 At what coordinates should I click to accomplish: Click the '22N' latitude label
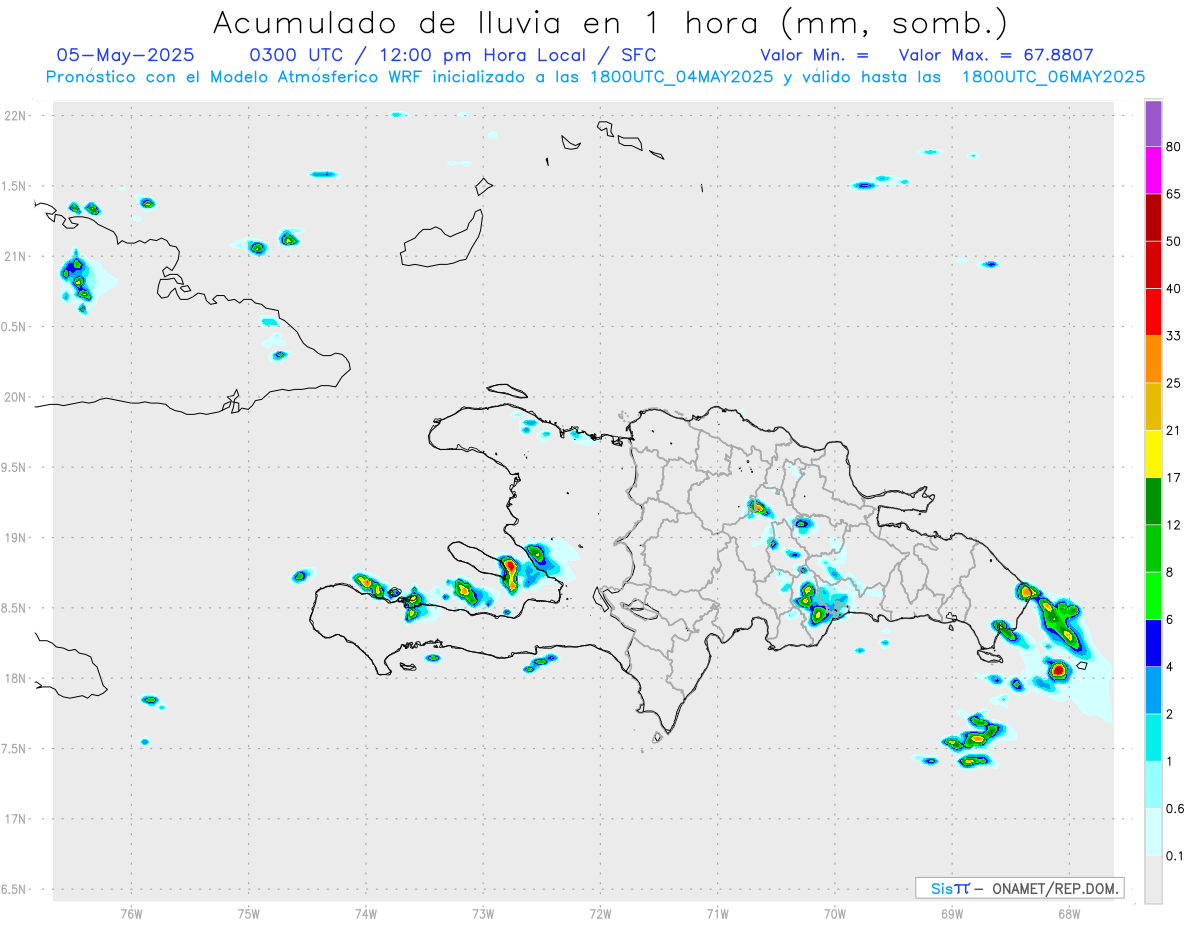pos(16,116)
